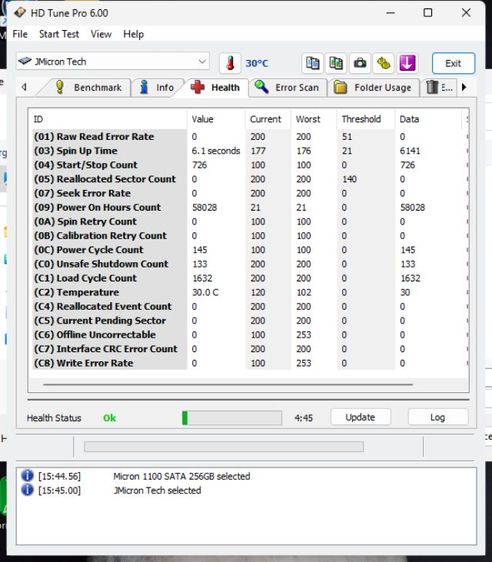Click the green Ok health status text
492x562 pixels.
(109, 418)
